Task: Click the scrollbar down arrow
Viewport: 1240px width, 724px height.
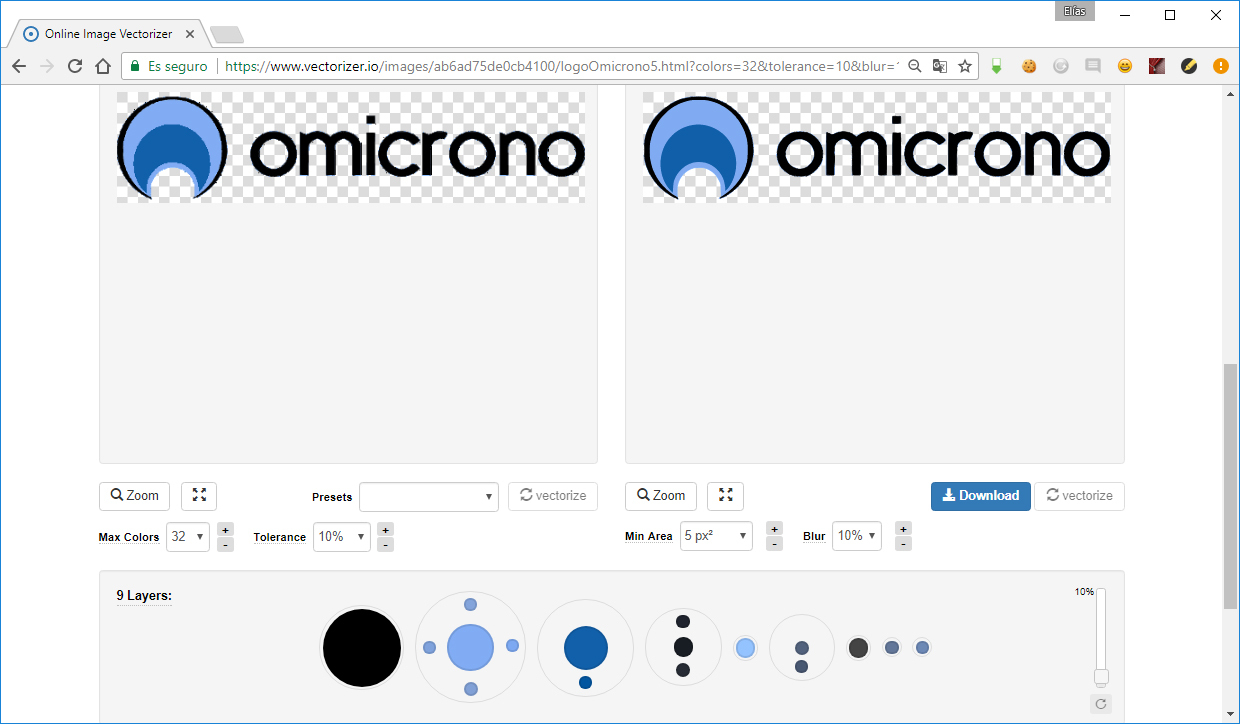Action: pos(1230,715)
